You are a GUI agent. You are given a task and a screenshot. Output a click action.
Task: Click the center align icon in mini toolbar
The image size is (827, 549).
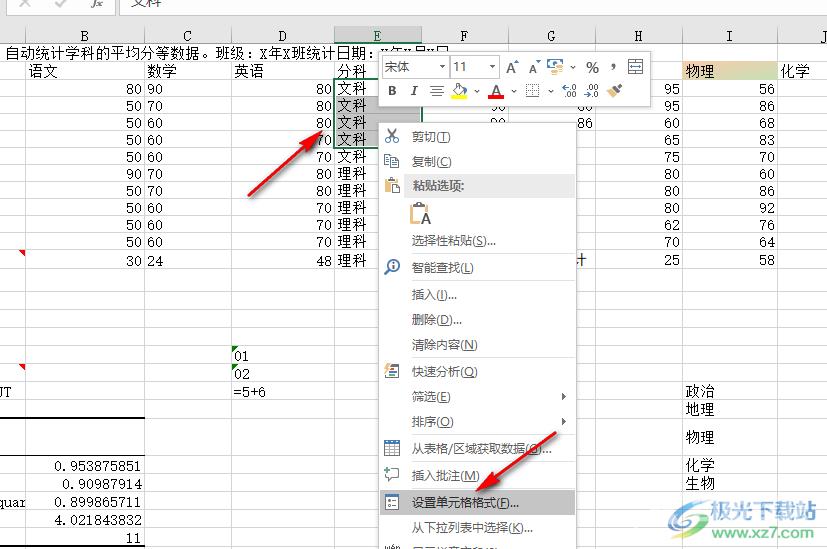[436, 91]
